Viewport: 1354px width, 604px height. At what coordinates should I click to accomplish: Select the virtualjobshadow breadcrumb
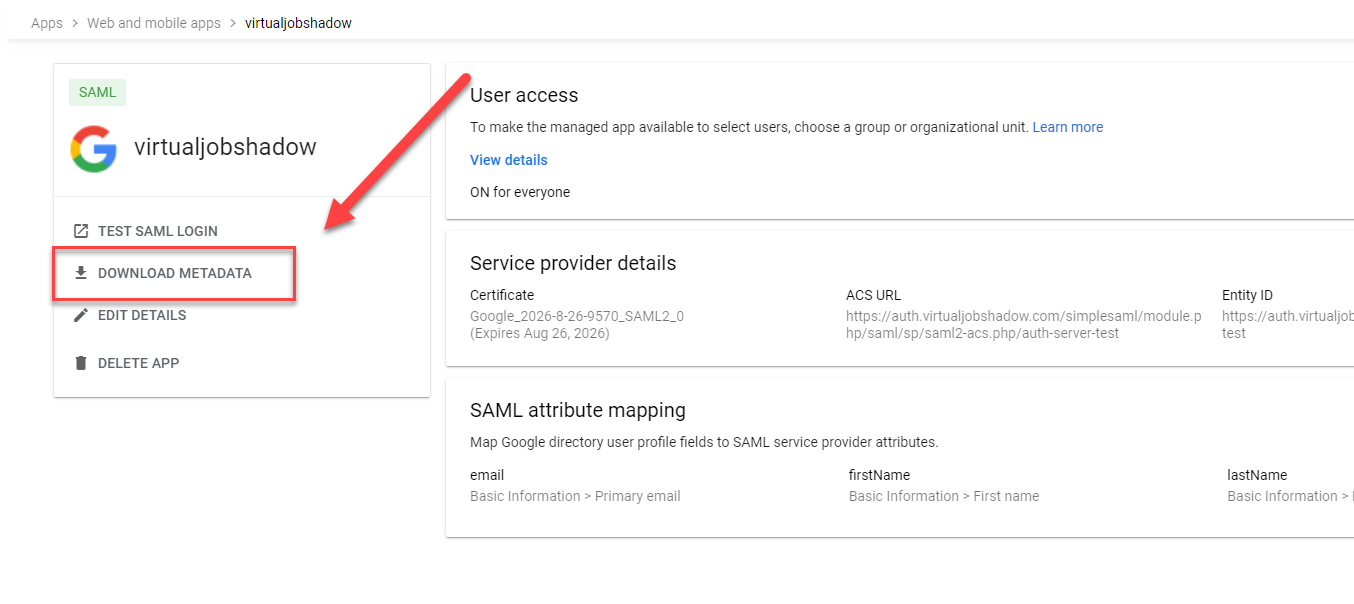[x=298, y=23]
